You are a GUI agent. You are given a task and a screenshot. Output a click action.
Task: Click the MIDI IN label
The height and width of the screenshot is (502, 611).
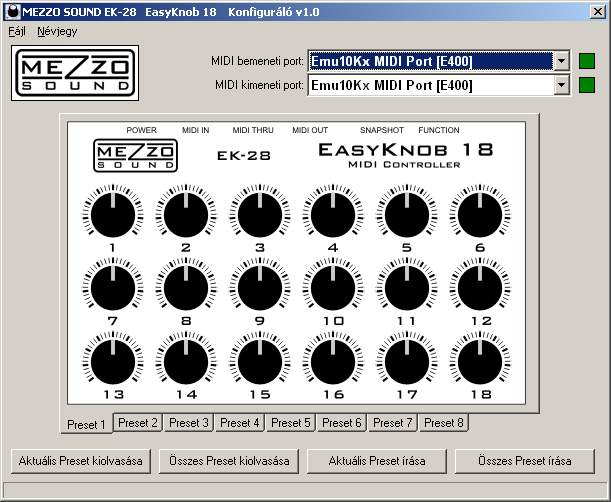point(196,130)
